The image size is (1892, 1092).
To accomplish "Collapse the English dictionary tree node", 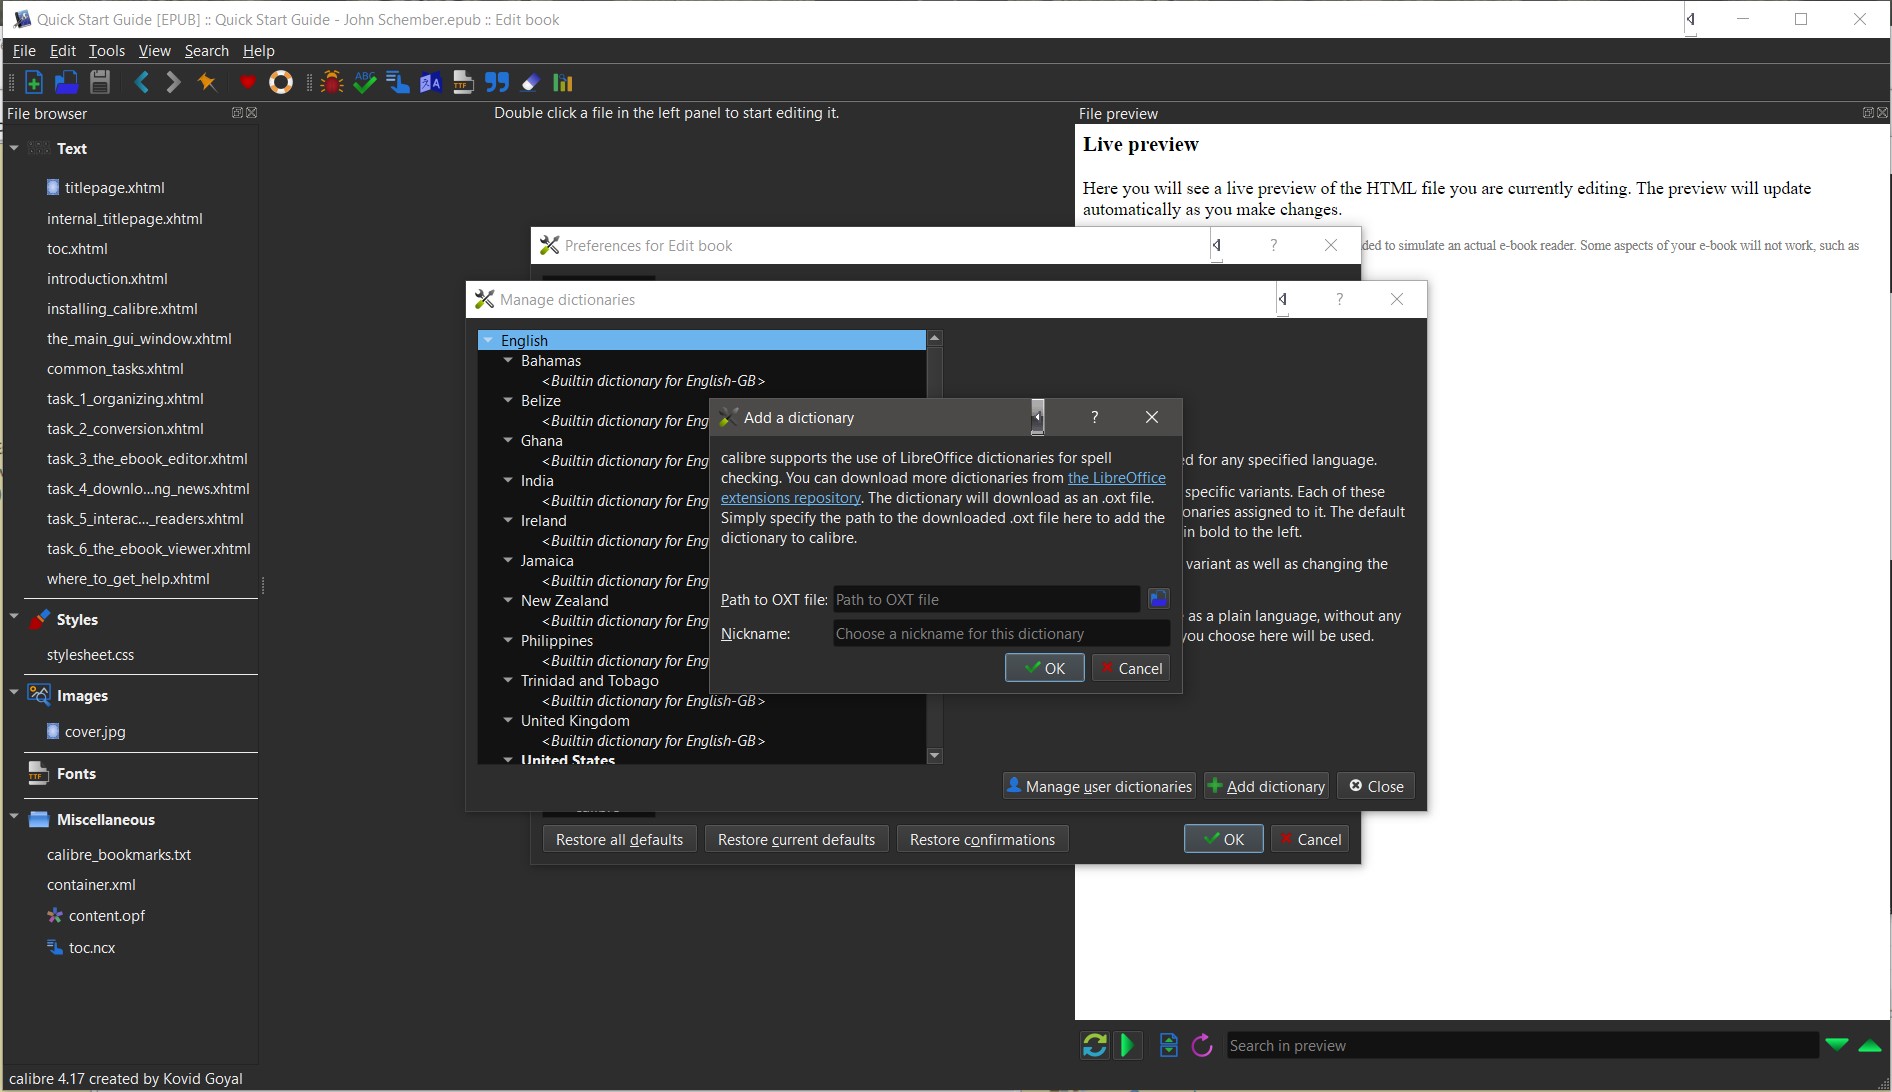I will click(x=488, y=340).
